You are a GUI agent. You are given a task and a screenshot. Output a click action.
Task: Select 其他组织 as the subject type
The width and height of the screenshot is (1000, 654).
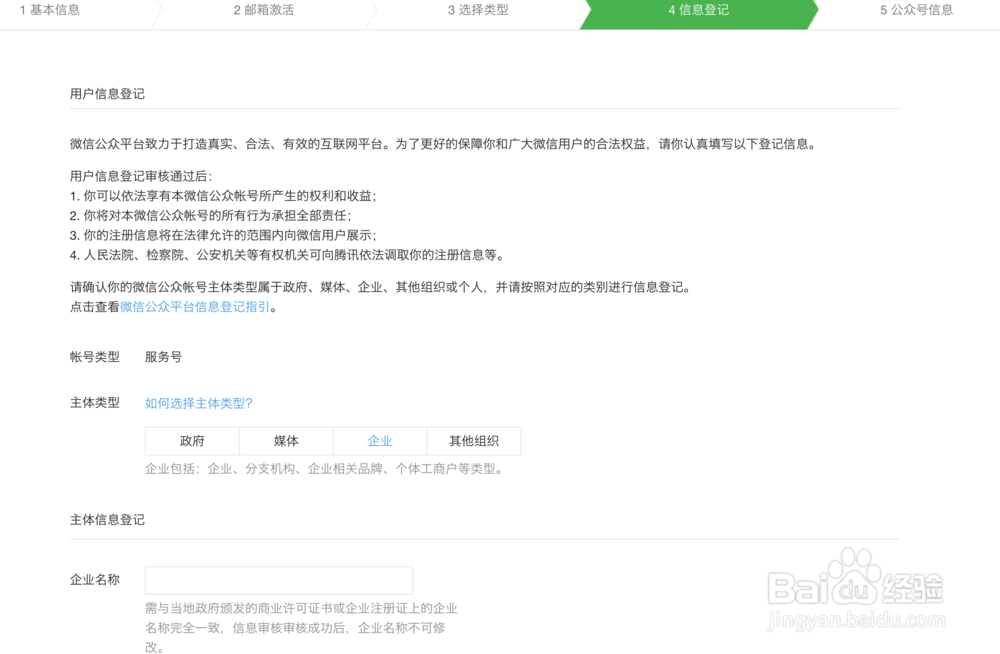(474, 441)
